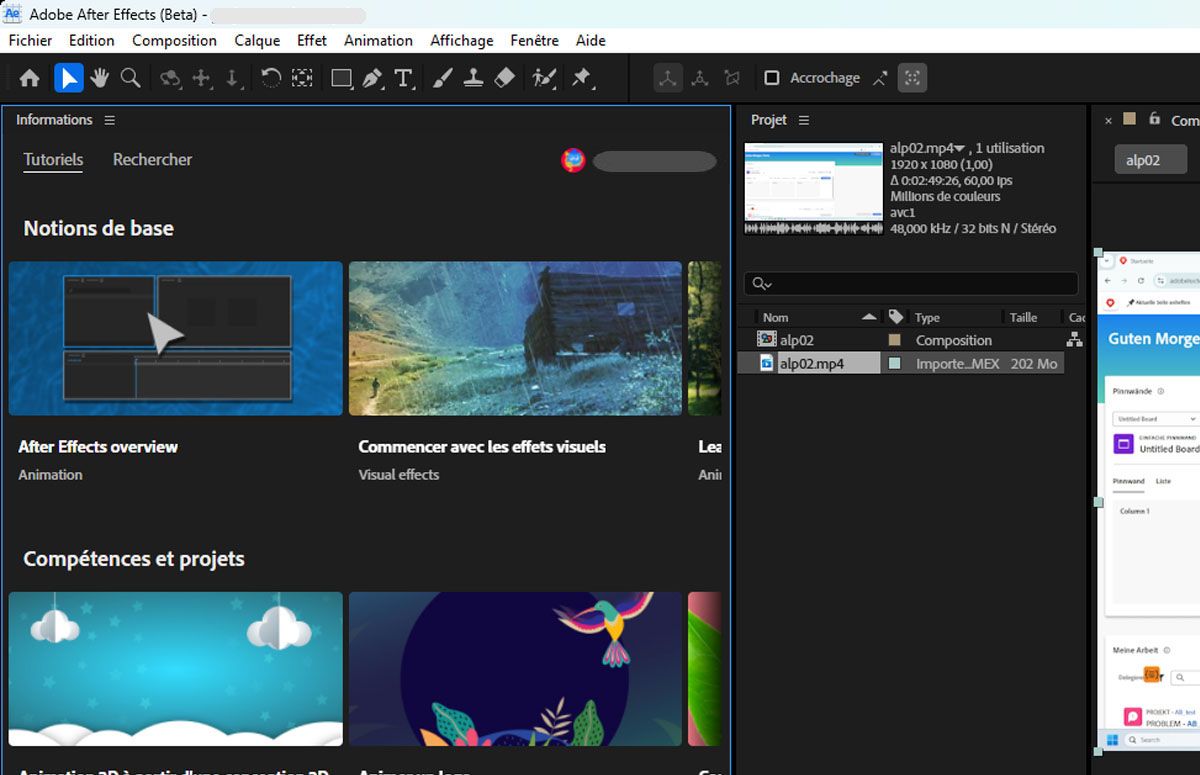The width and height of the screenshot is (1200, 775).
Task: Activate the Horizontal Type tool
Action: click(x=403, y=78)
